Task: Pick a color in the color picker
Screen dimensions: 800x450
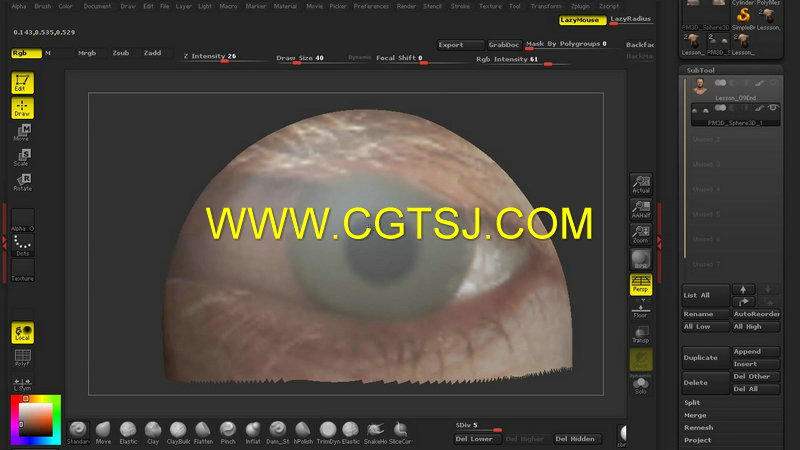Action: pyautogui.click(x=36, y=420)
